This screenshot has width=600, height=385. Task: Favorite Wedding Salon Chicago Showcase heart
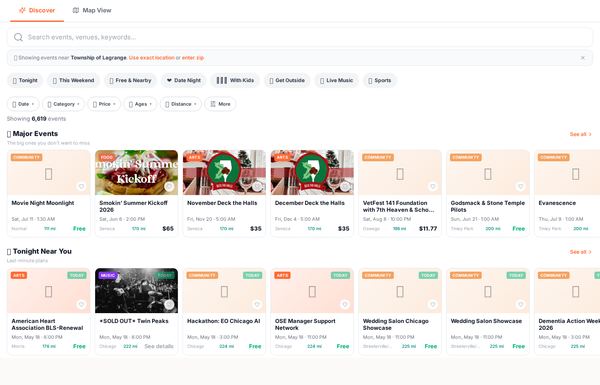click(433, 304)
